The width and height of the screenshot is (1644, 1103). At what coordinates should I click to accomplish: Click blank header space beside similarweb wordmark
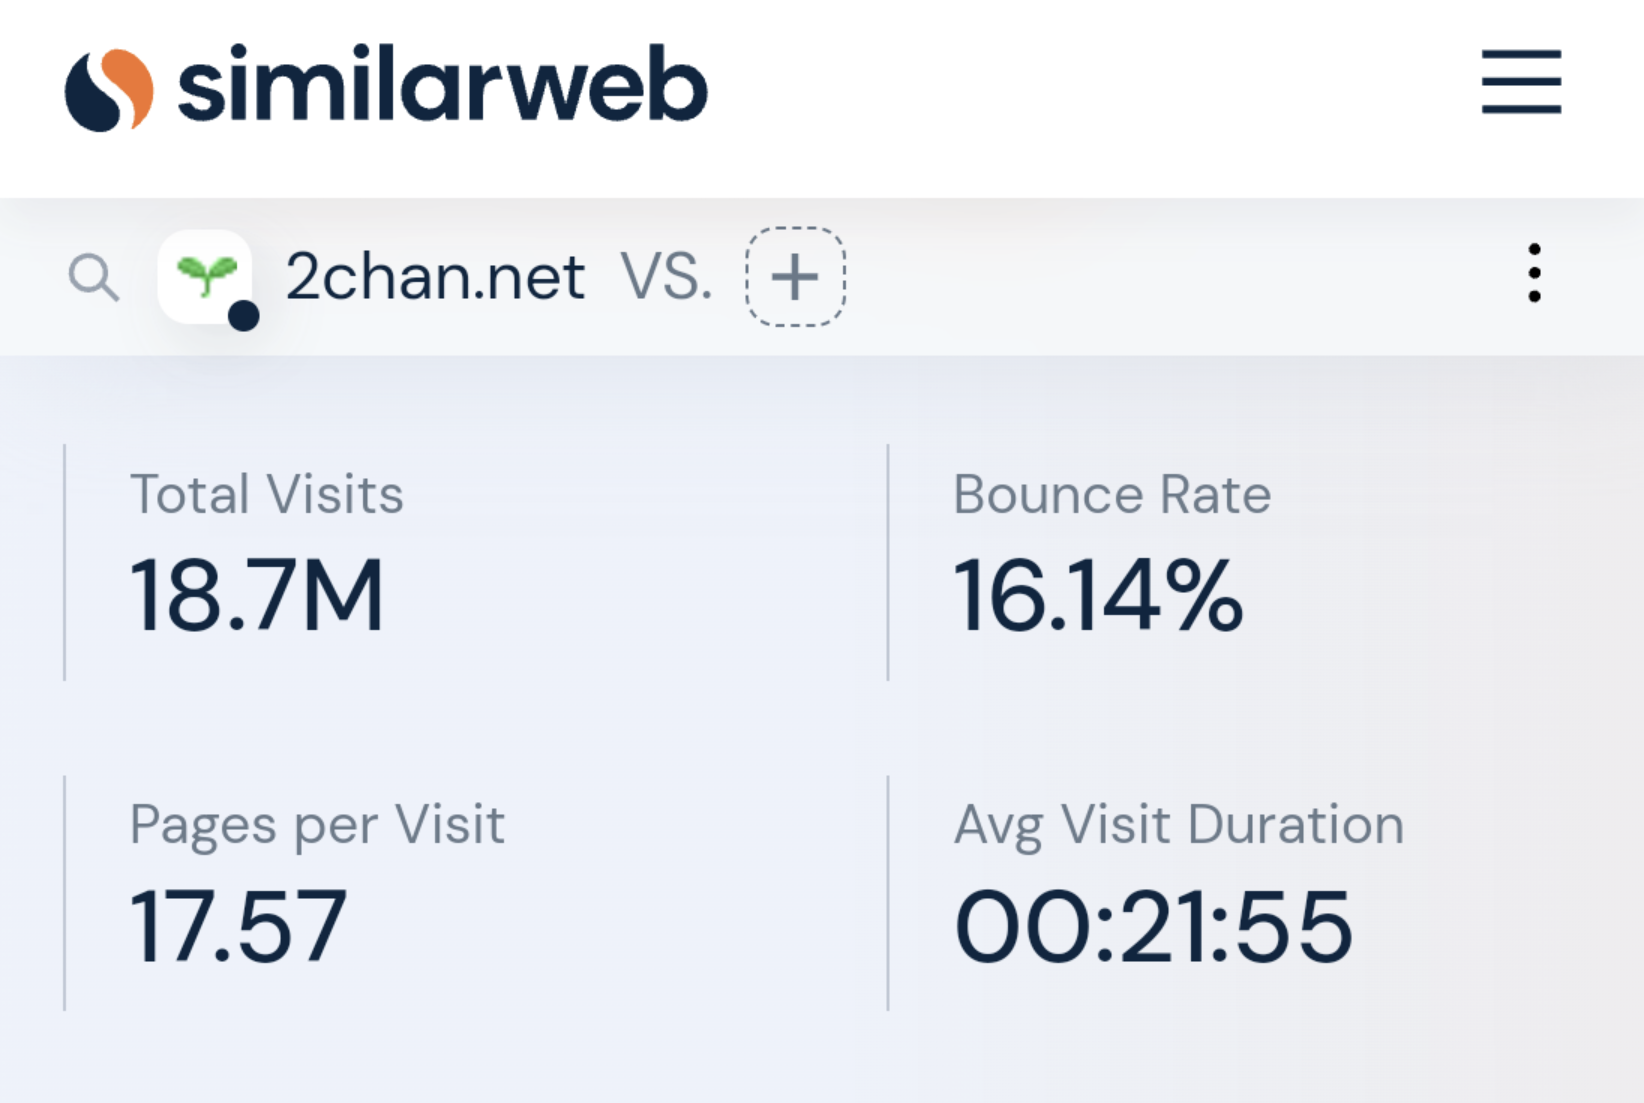(1080, 90)
